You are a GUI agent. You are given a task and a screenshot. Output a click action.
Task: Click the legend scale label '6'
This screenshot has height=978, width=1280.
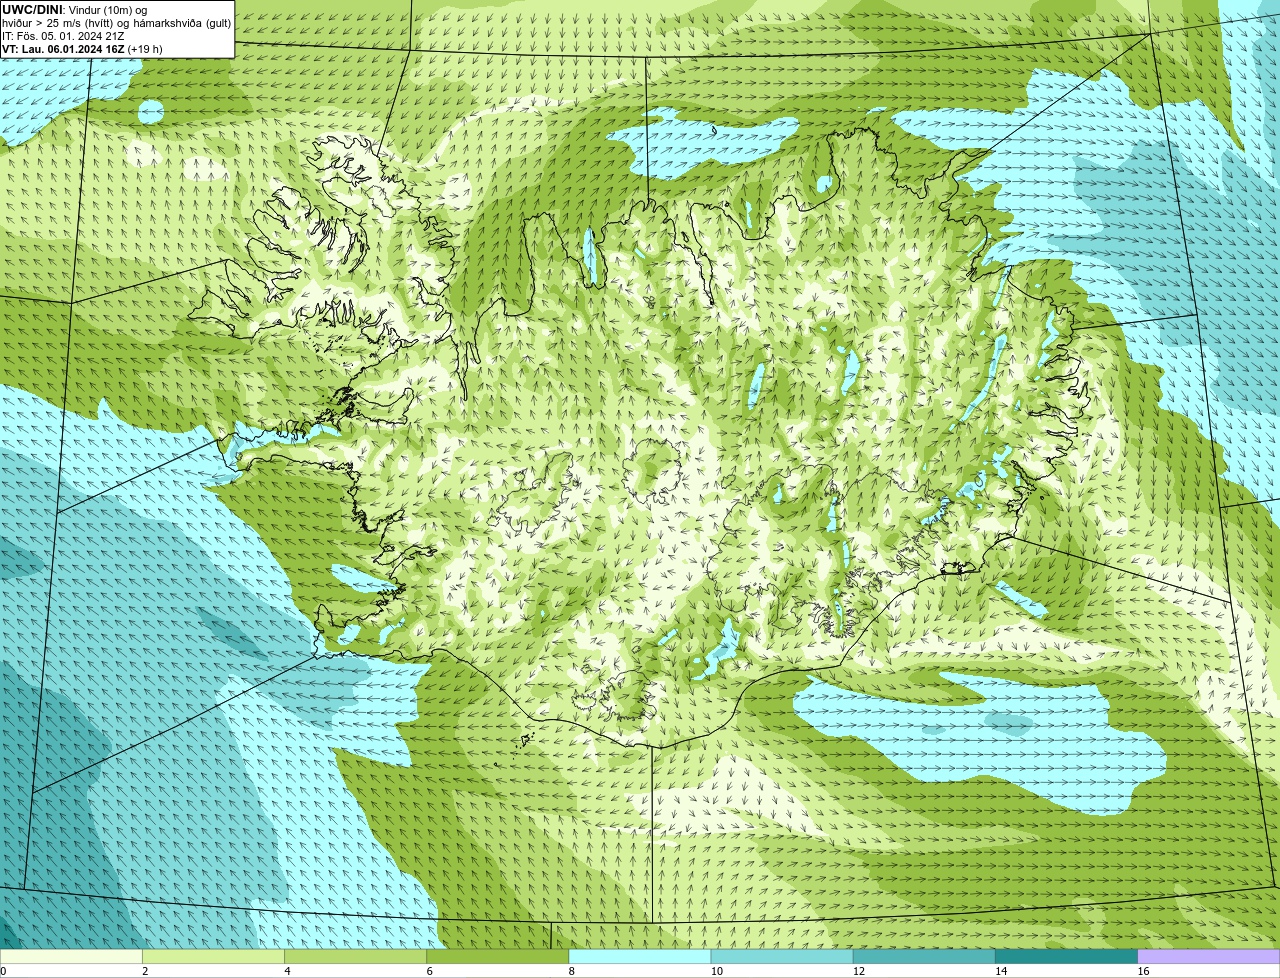point(429,971)
